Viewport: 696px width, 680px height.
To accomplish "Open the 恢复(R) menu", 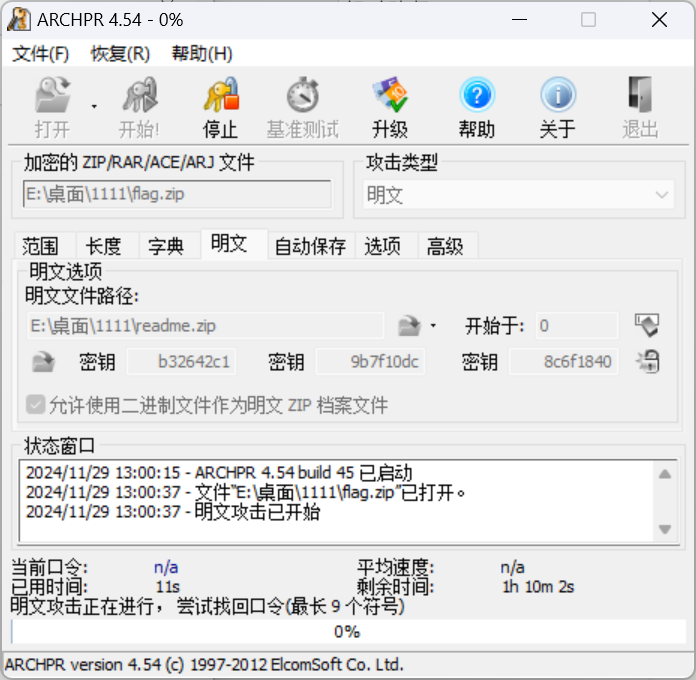I will 120,54.
